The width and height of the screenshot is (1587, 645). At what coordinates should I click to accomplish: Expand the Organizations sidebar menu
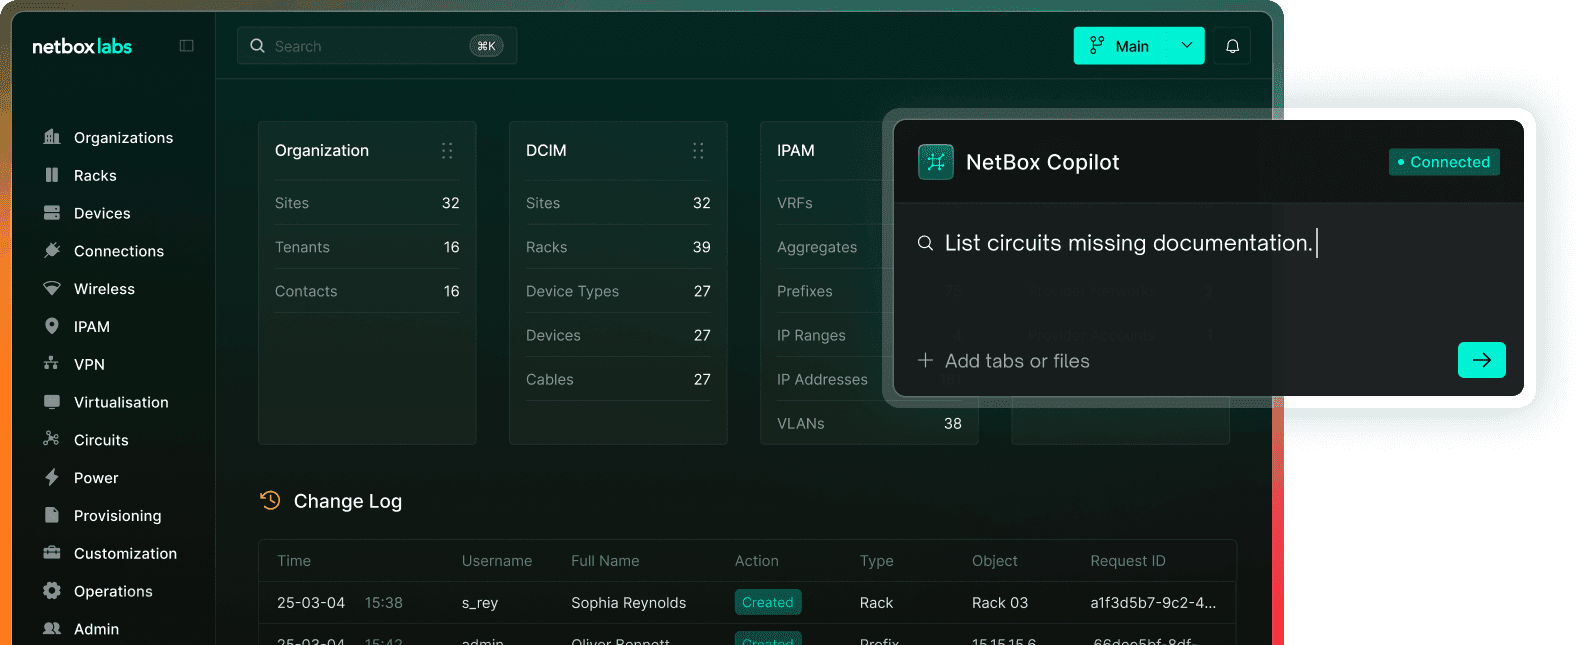tap(123, 138)
